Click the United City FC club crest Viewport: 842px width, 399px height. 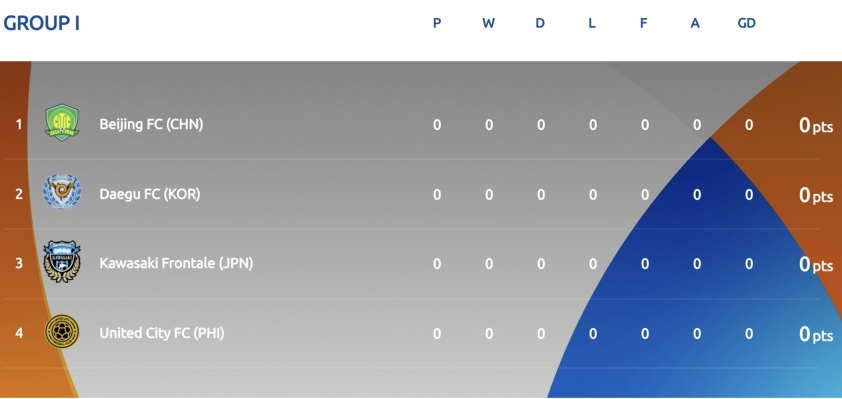tap(62, 331)
